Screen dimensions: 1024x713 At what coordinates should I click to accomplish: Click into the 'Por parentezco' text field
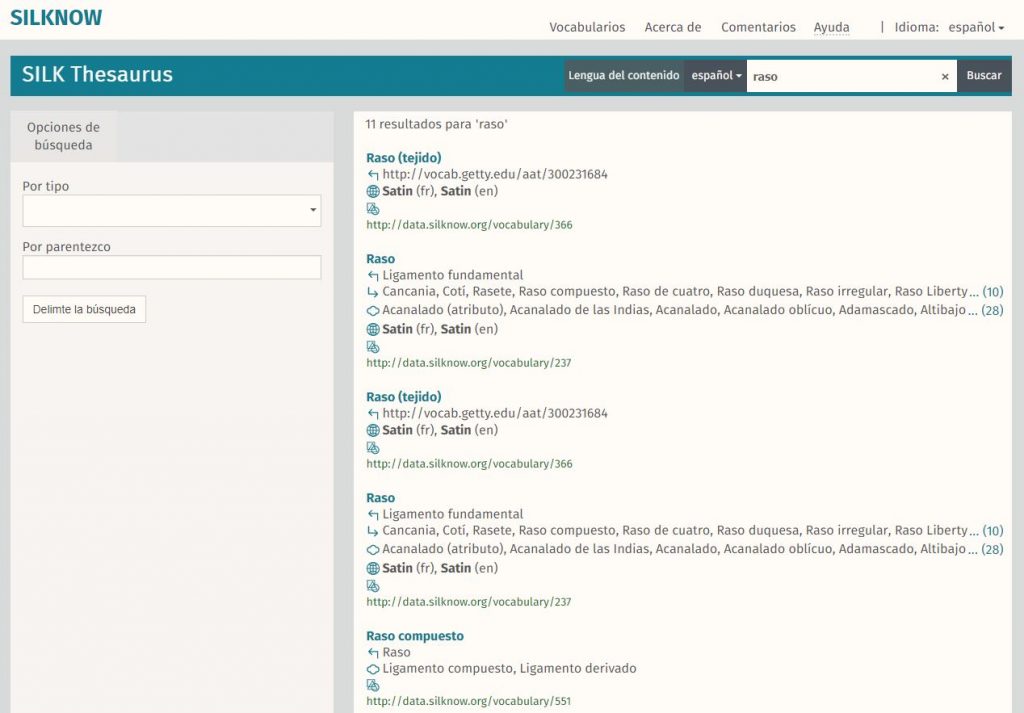(171, 268)
